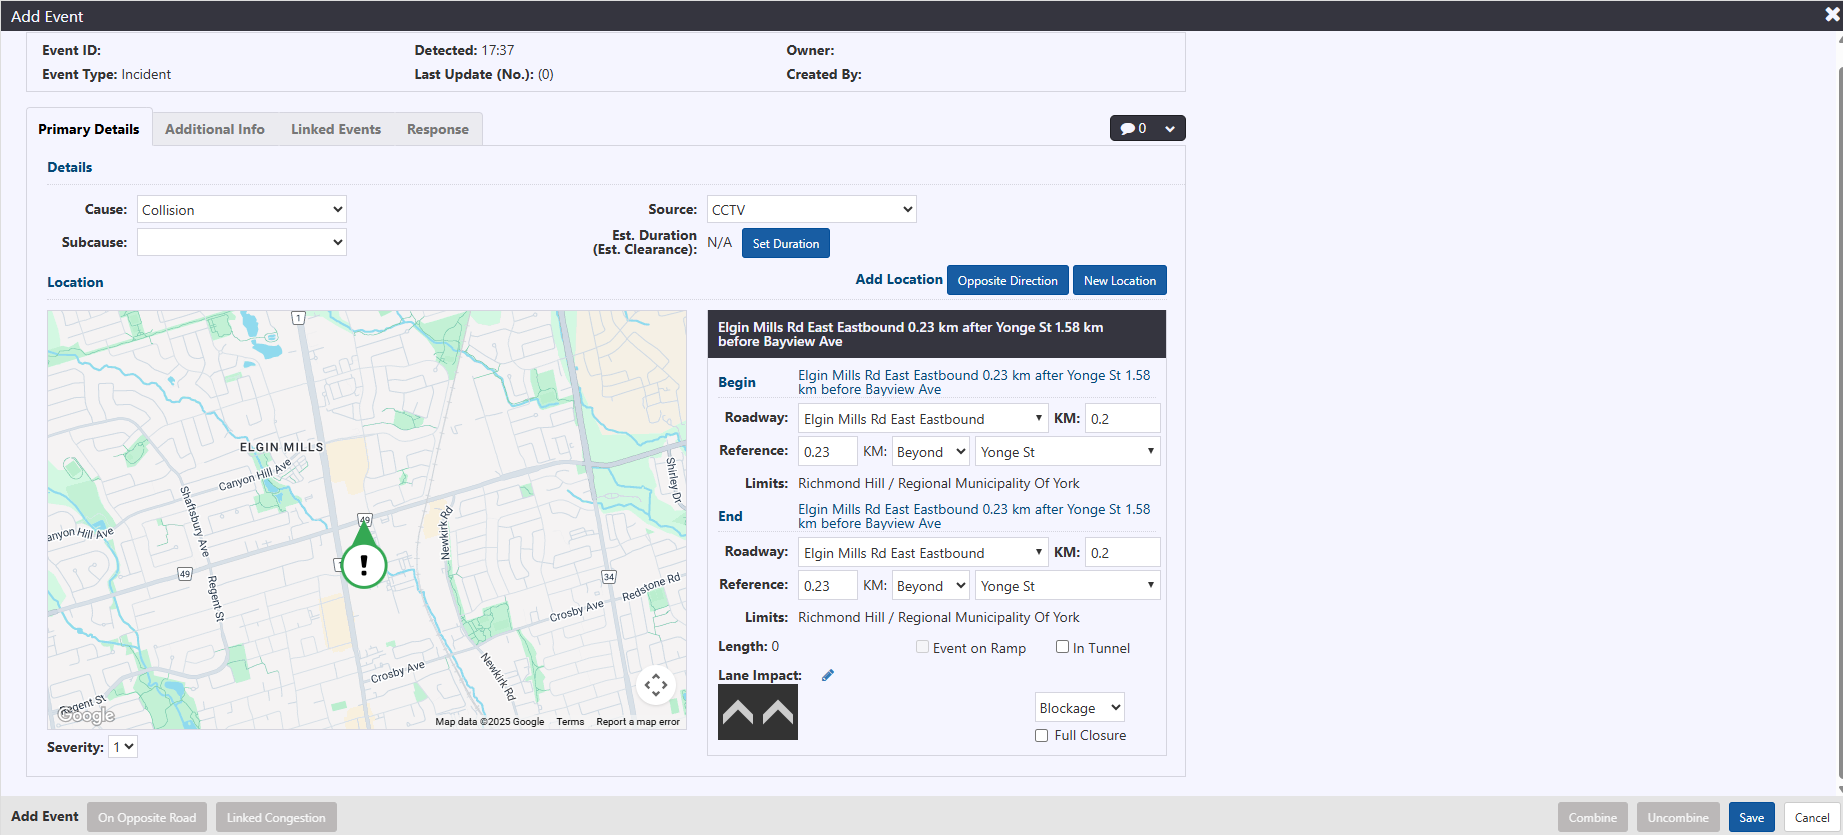Click the map recenter button
This screenshot has width=1843, height=835.
click(656, 685)
